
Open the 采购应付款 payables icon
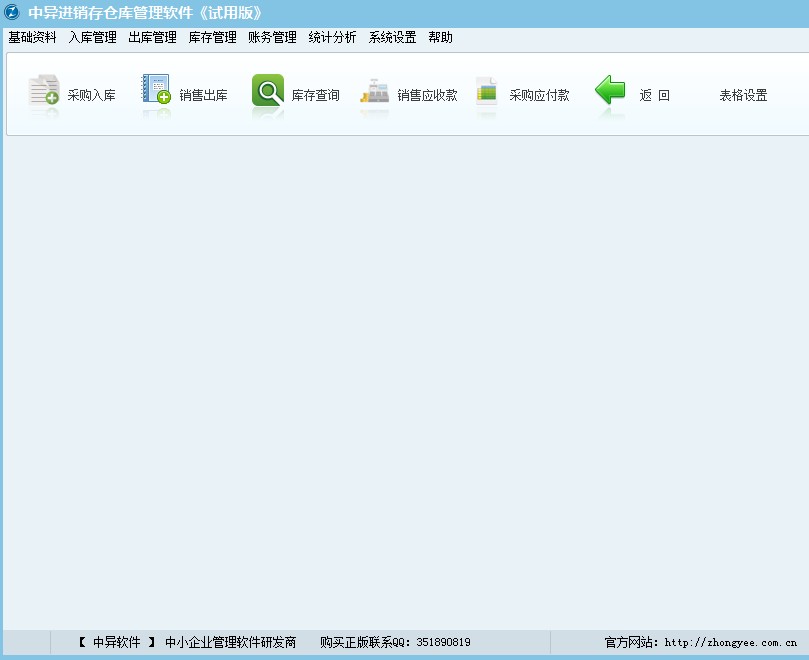525,93
